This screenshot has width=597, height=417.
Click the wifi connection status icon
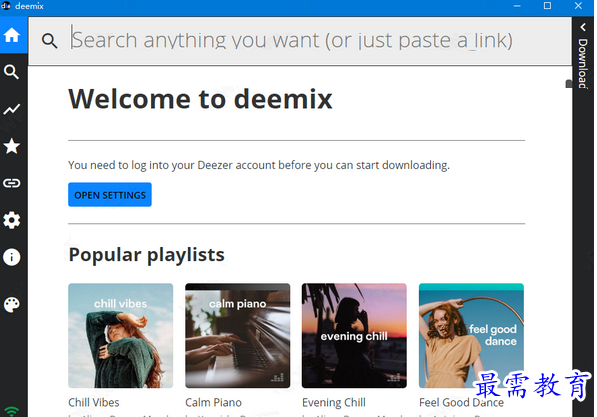click(x=12, y=412)
